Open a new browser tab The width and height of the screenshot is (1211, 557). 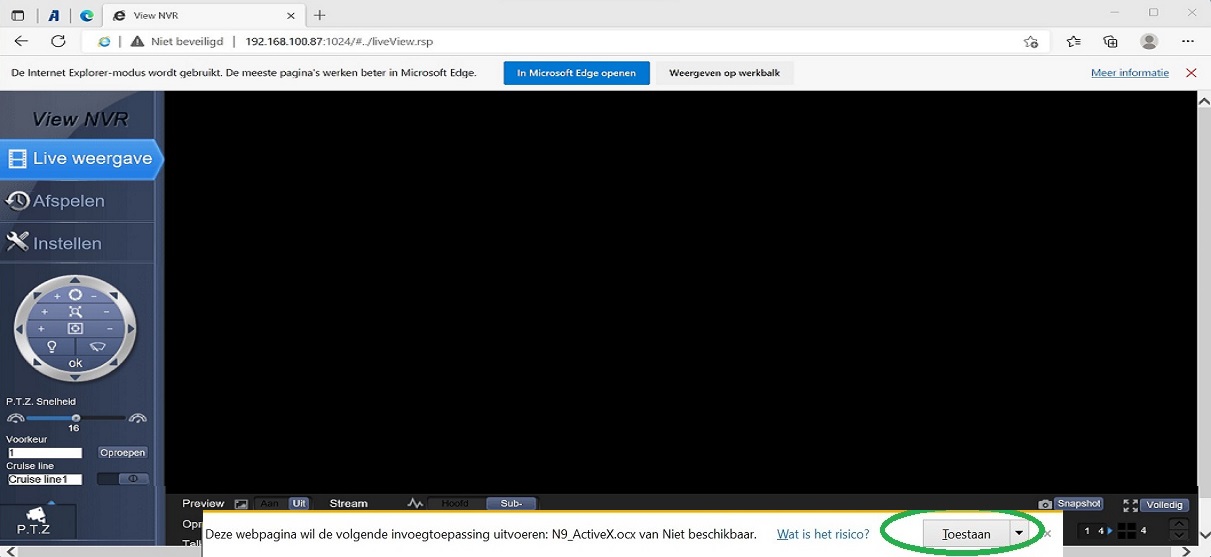point(320,15)
